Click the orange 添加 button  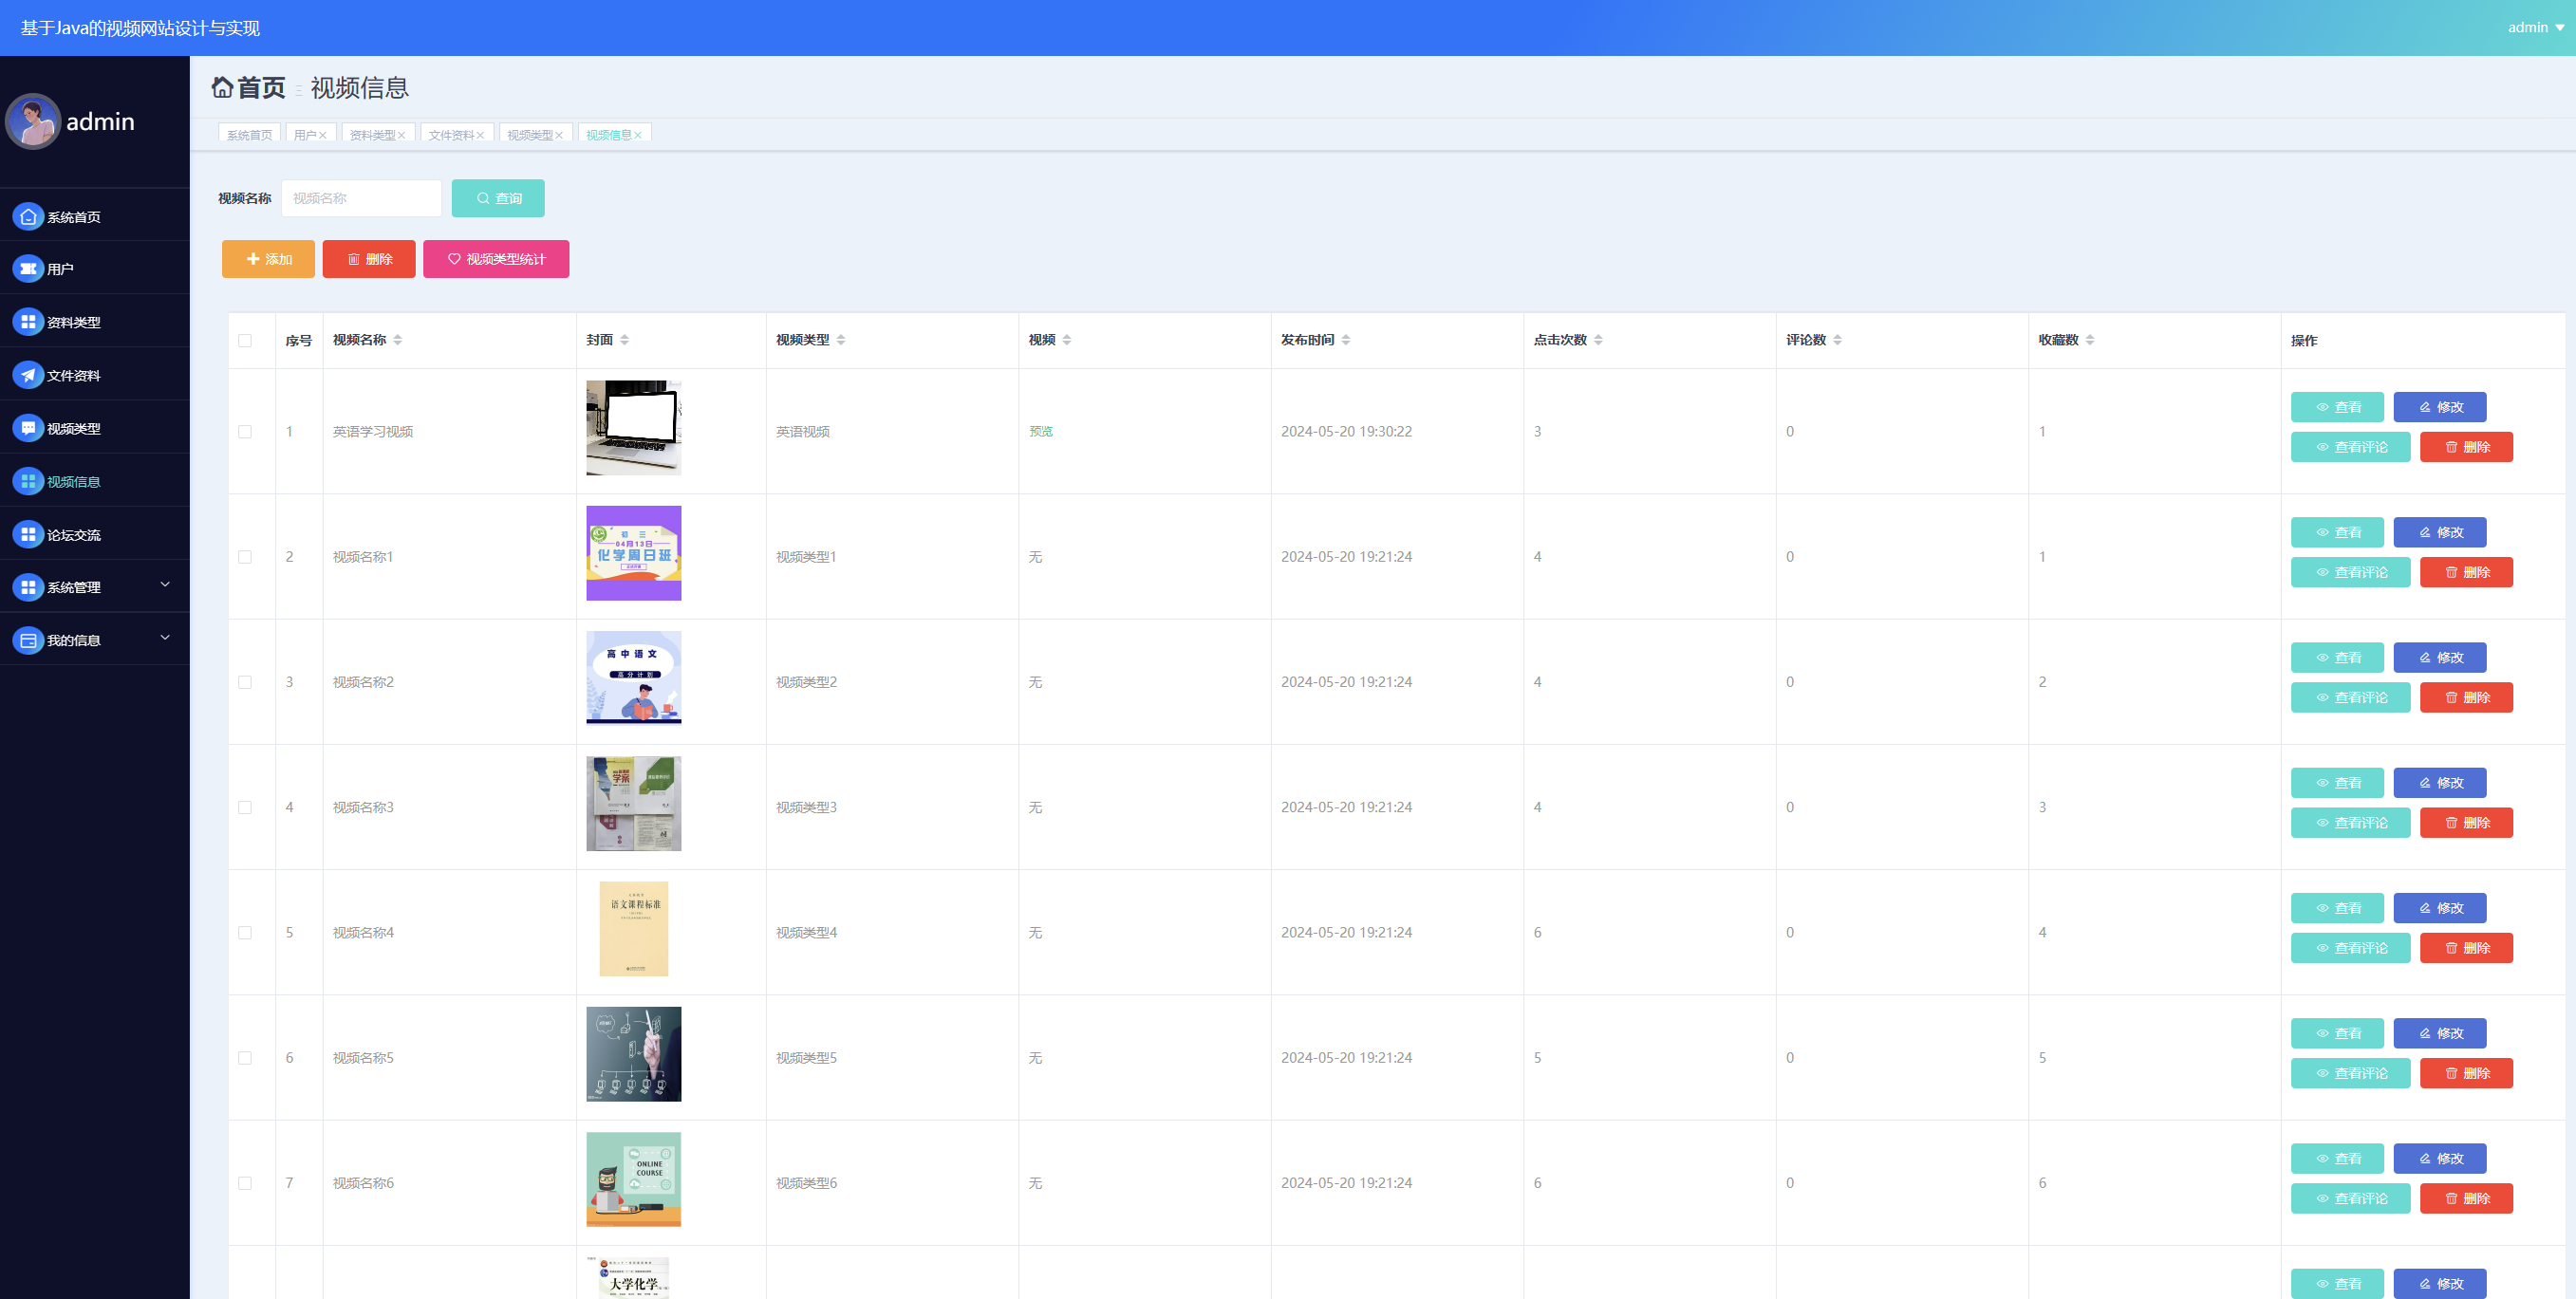click(x=268, y=259)
